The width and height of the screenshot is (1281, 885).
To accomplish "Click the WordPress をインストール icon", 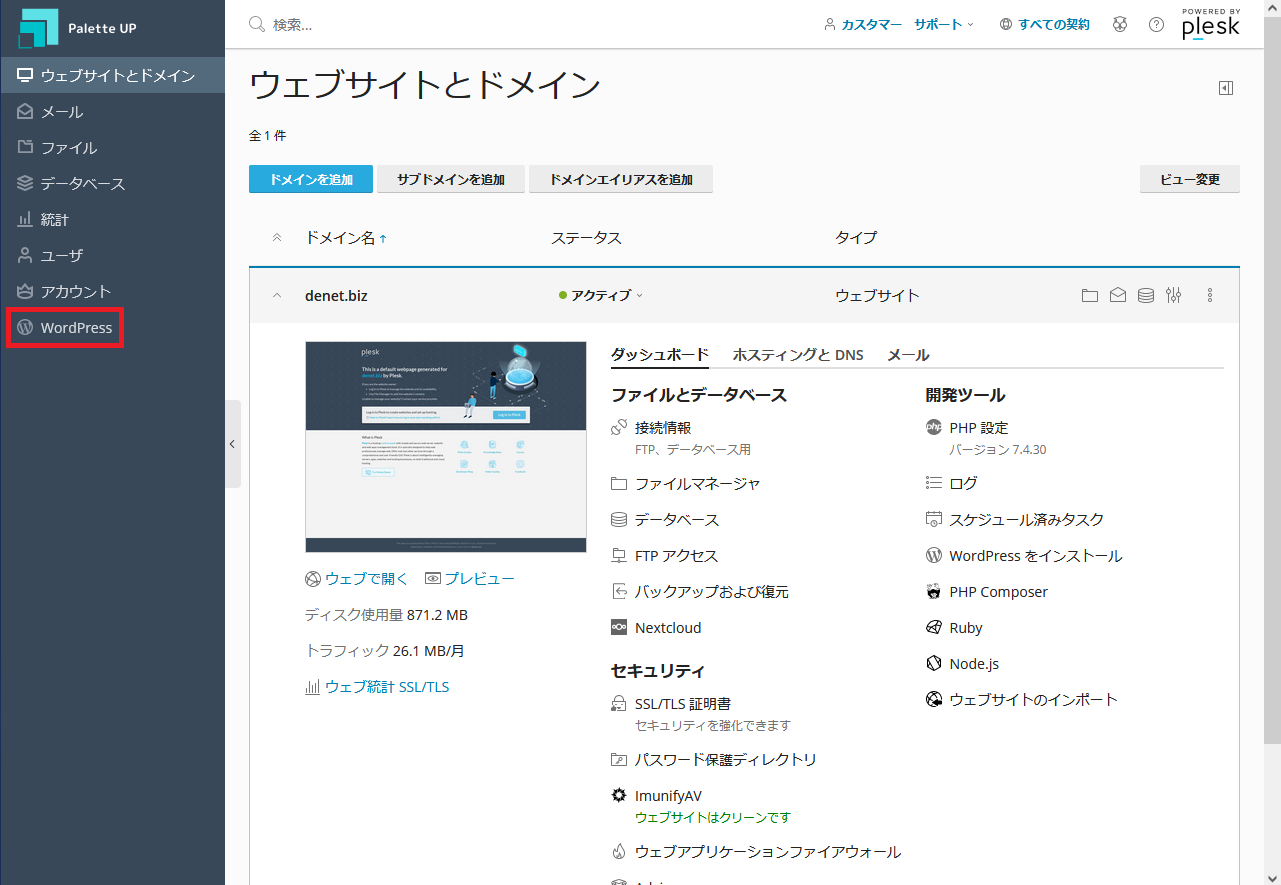I will point(934,555).
